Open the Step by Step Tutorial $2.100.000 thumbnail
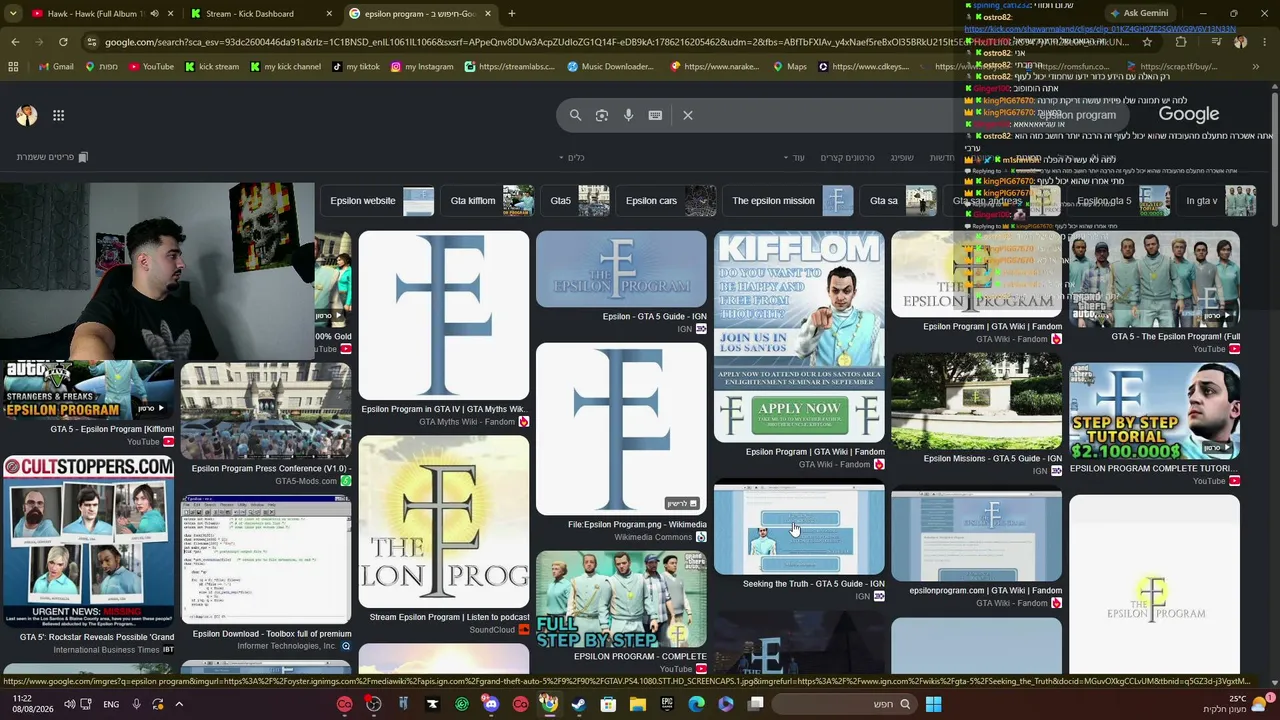This screenshot has height=720, width=1280. coord(1155,411)
